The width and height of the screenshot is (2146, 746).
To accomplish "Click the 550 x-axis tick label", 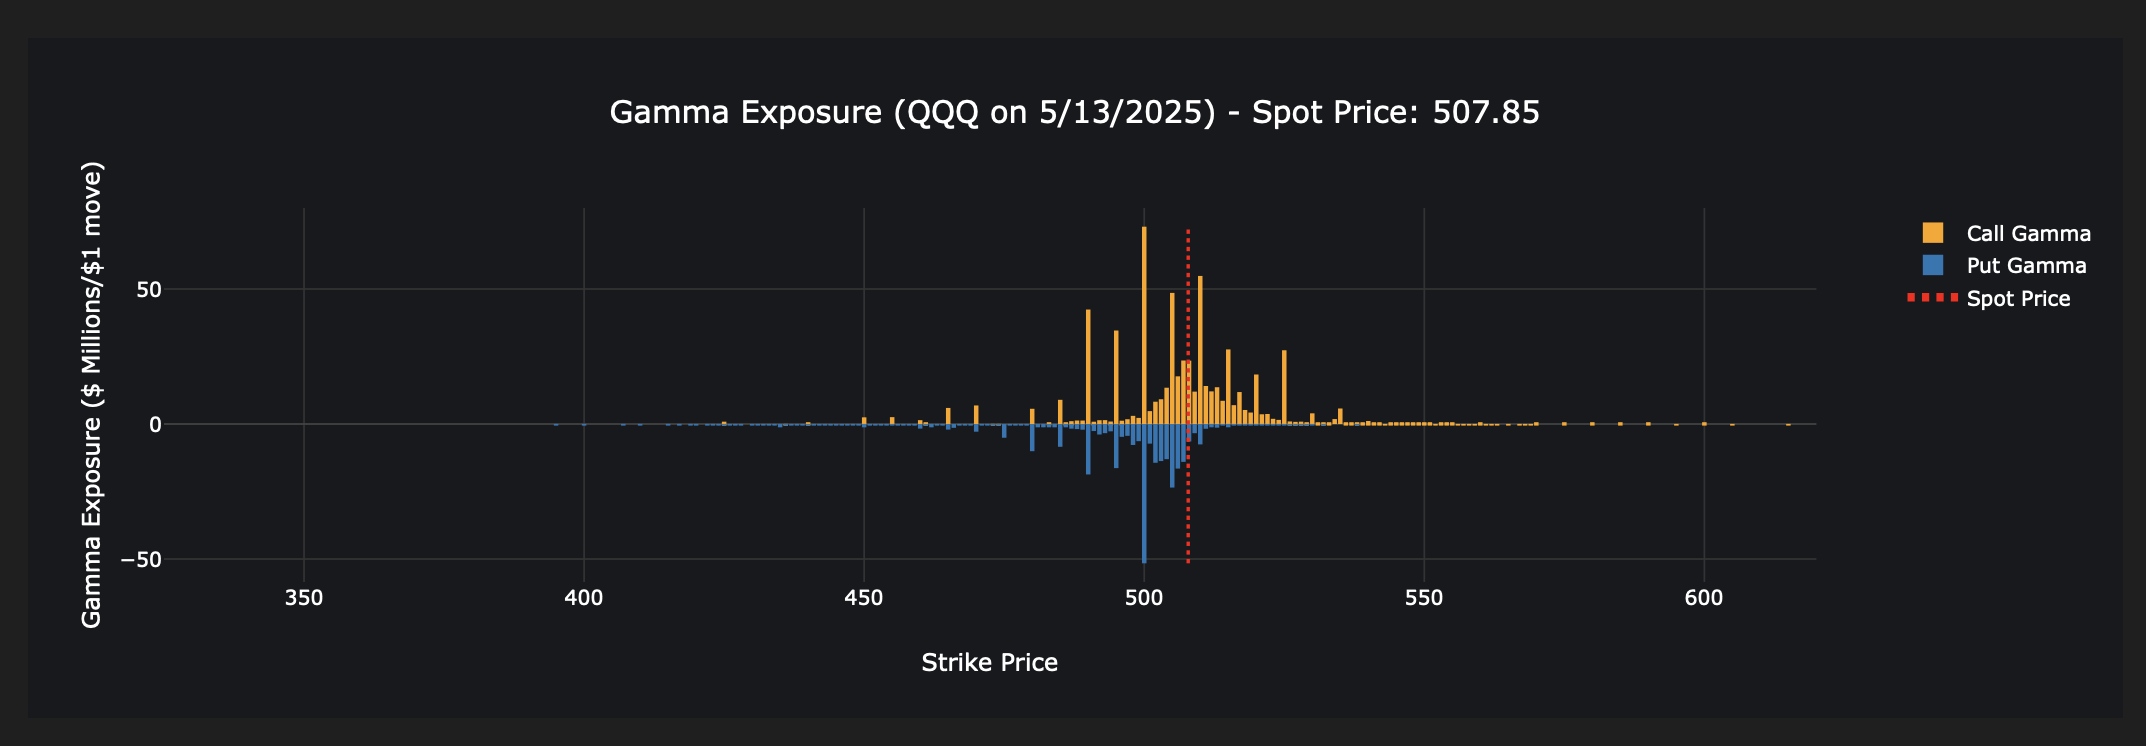I will [1424, 598].
